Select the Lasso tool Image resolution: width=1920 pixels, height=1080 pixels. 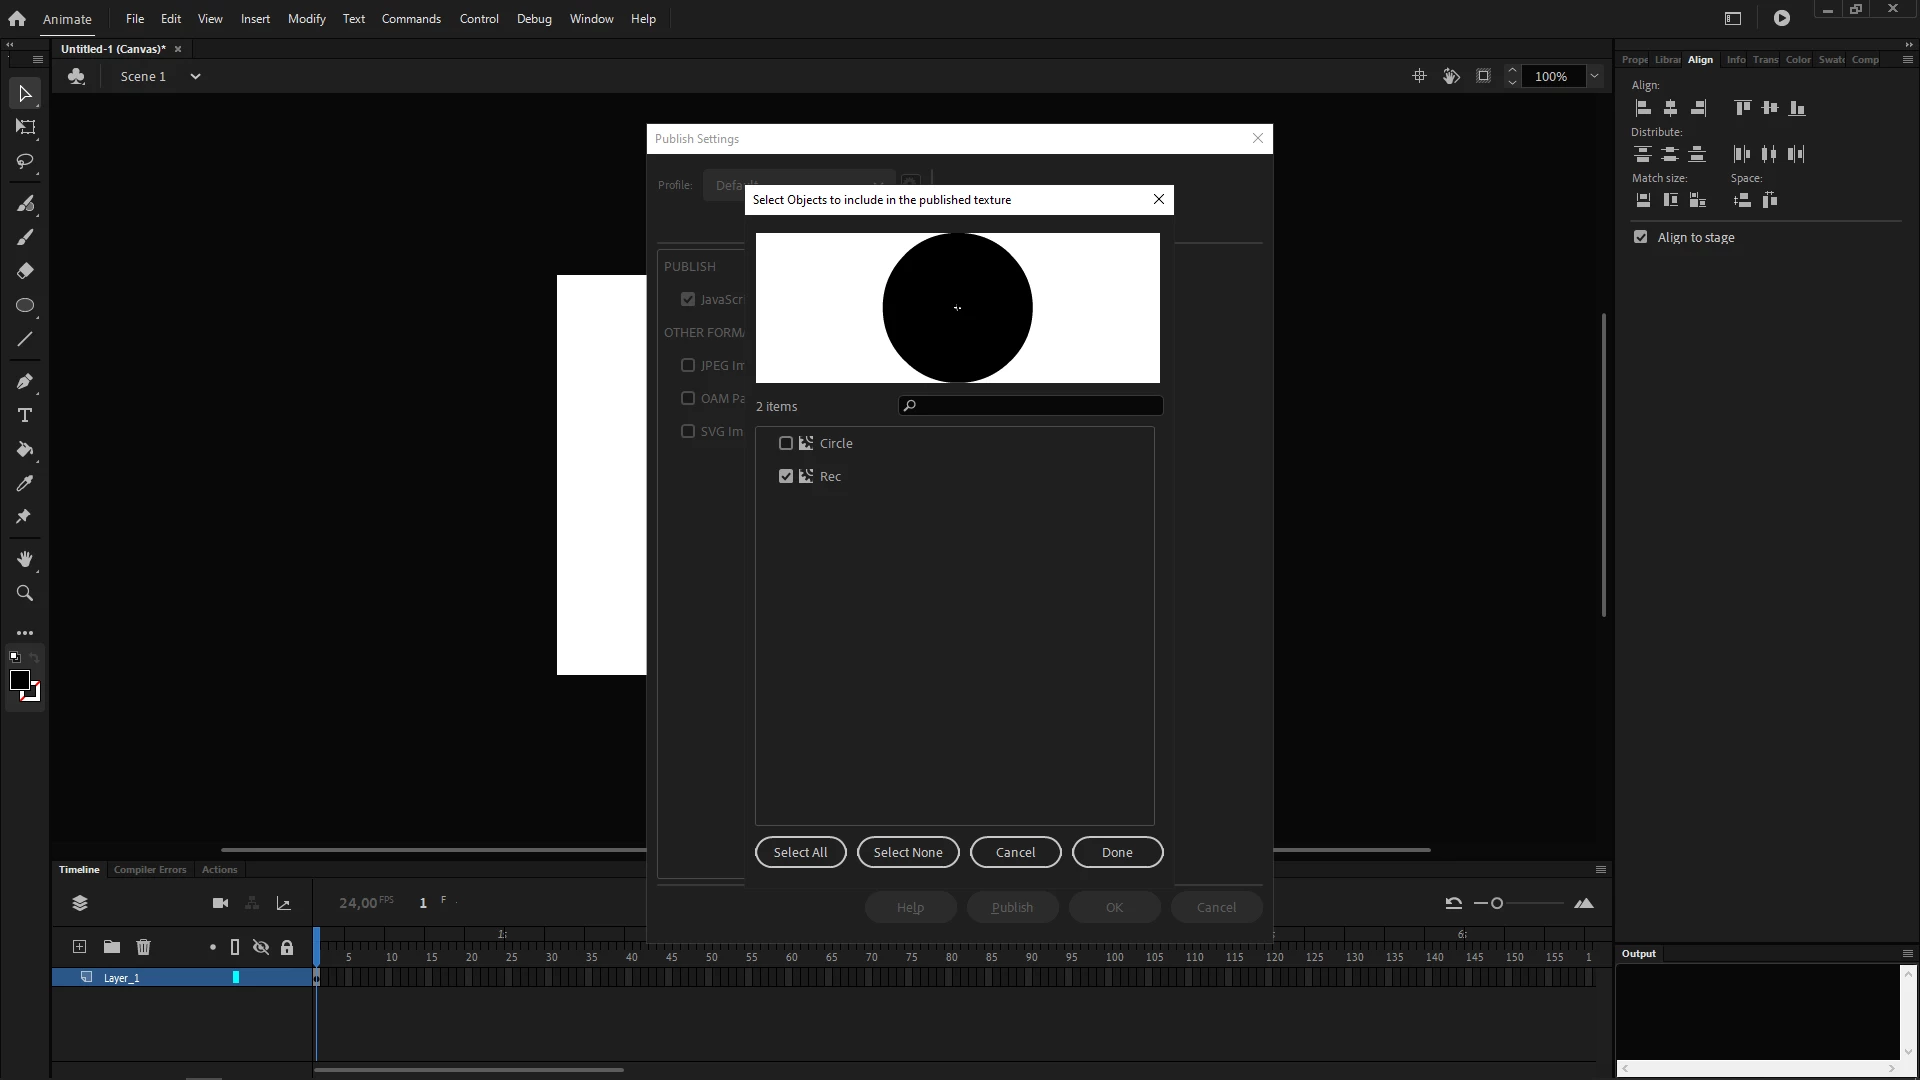pyautogui.click(x=25, y=161)
